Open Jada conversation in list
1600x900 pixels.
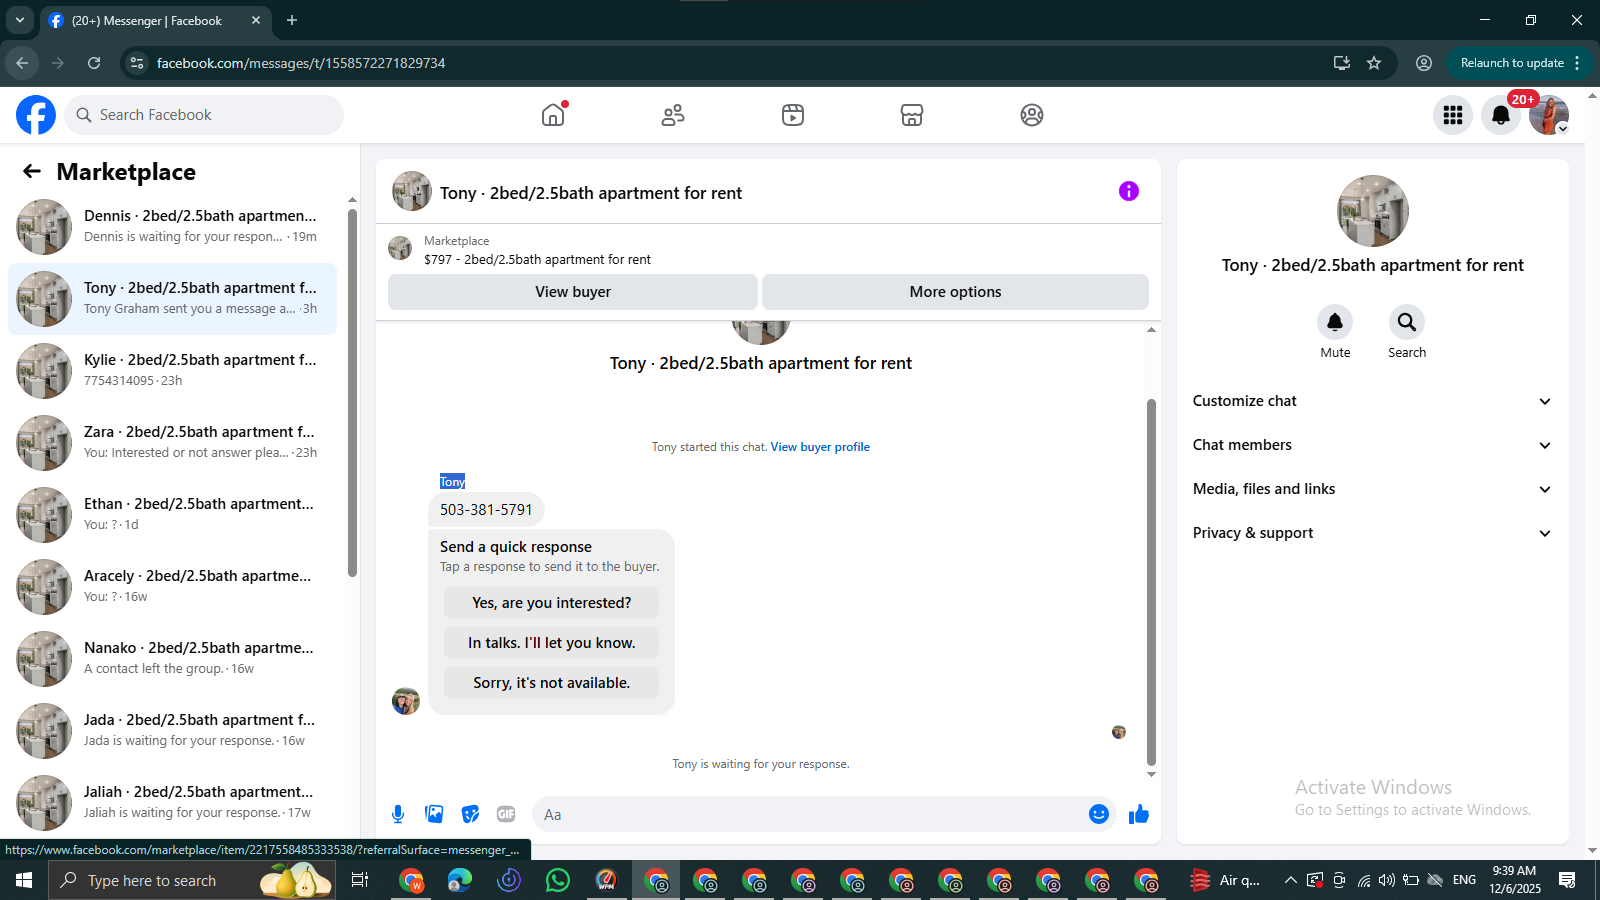coord(172,731)
